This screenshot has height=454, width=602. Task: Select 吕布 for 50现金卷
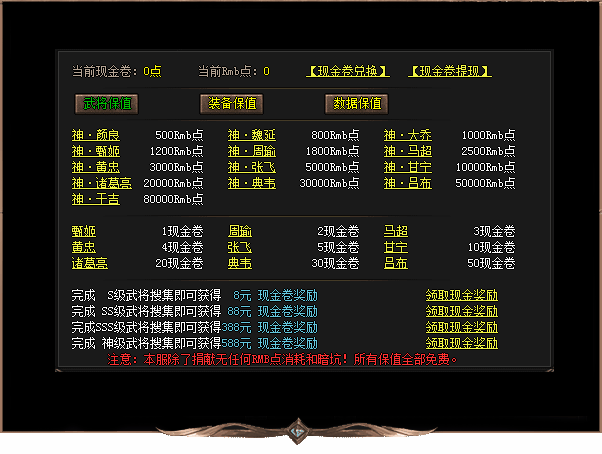[396, 263]
